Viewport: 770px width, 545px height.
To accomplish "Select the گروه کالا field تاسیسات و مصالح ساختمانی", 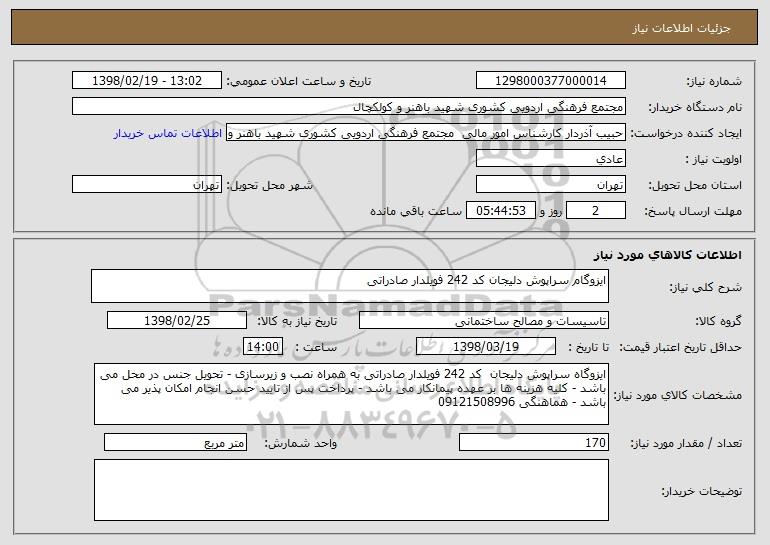I will click(x=484, y=321).
